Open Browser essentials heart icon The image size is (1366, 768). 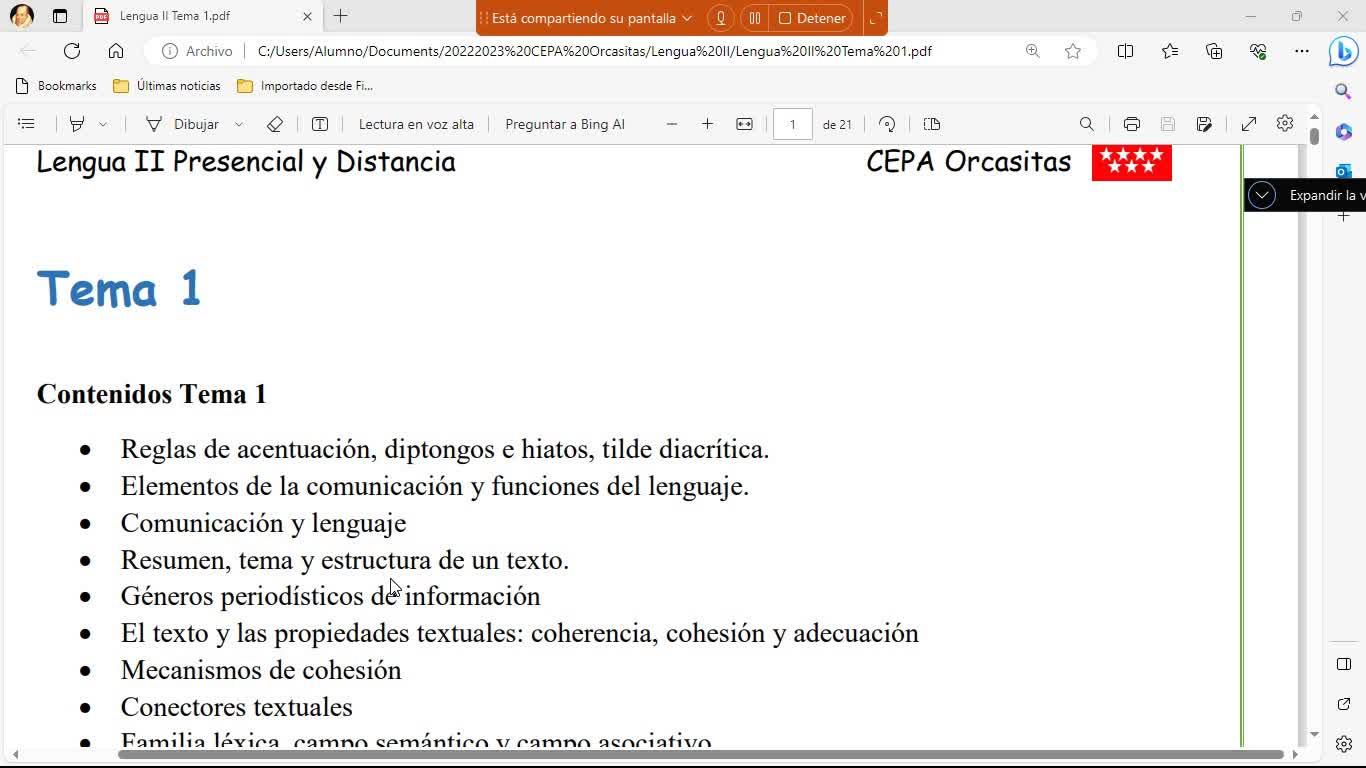(x=1258, y=51)
